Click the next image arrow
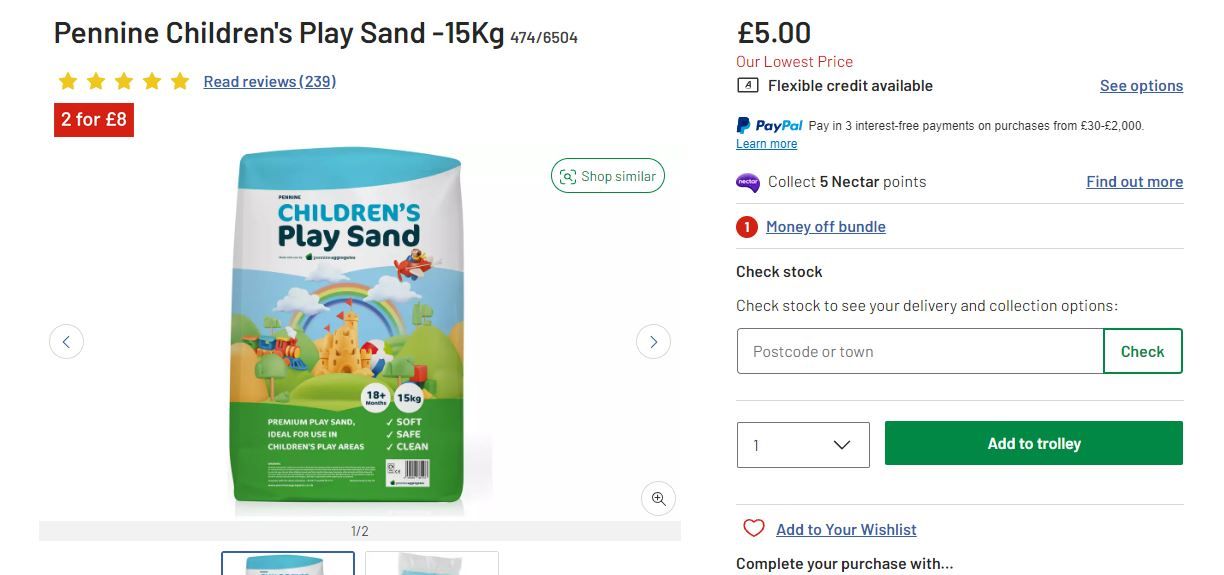1224x575 pixels. (x=653, y=342)
